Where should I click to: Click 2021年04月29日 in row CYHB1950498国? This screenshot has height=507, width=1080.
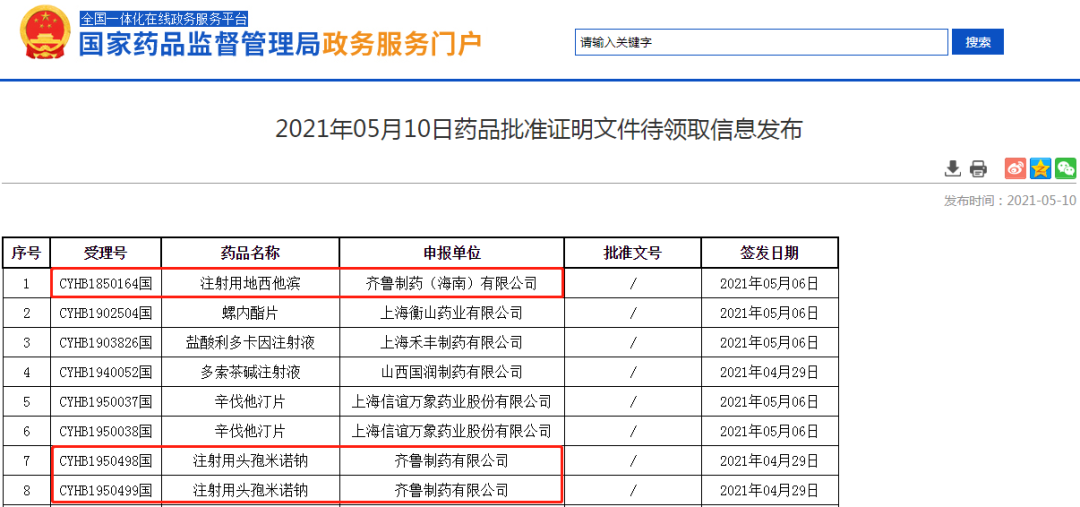click(769, 462)
